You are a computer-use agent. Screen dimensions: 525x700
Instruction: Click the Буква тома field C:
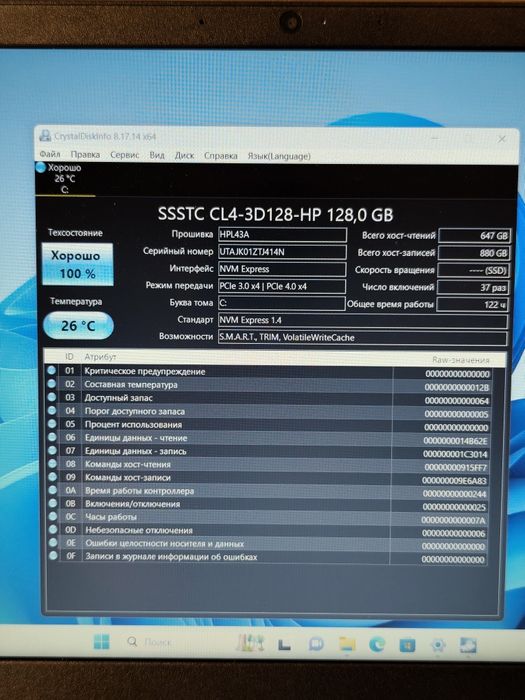(282, 303)
